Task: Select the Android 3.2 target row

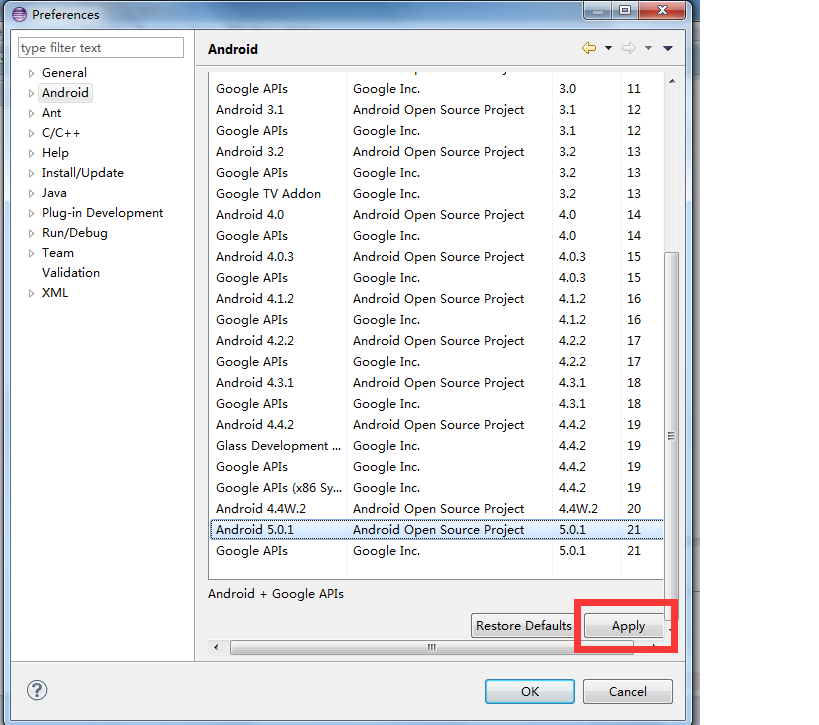Action: pyautogui.click(x=436, y=152)
